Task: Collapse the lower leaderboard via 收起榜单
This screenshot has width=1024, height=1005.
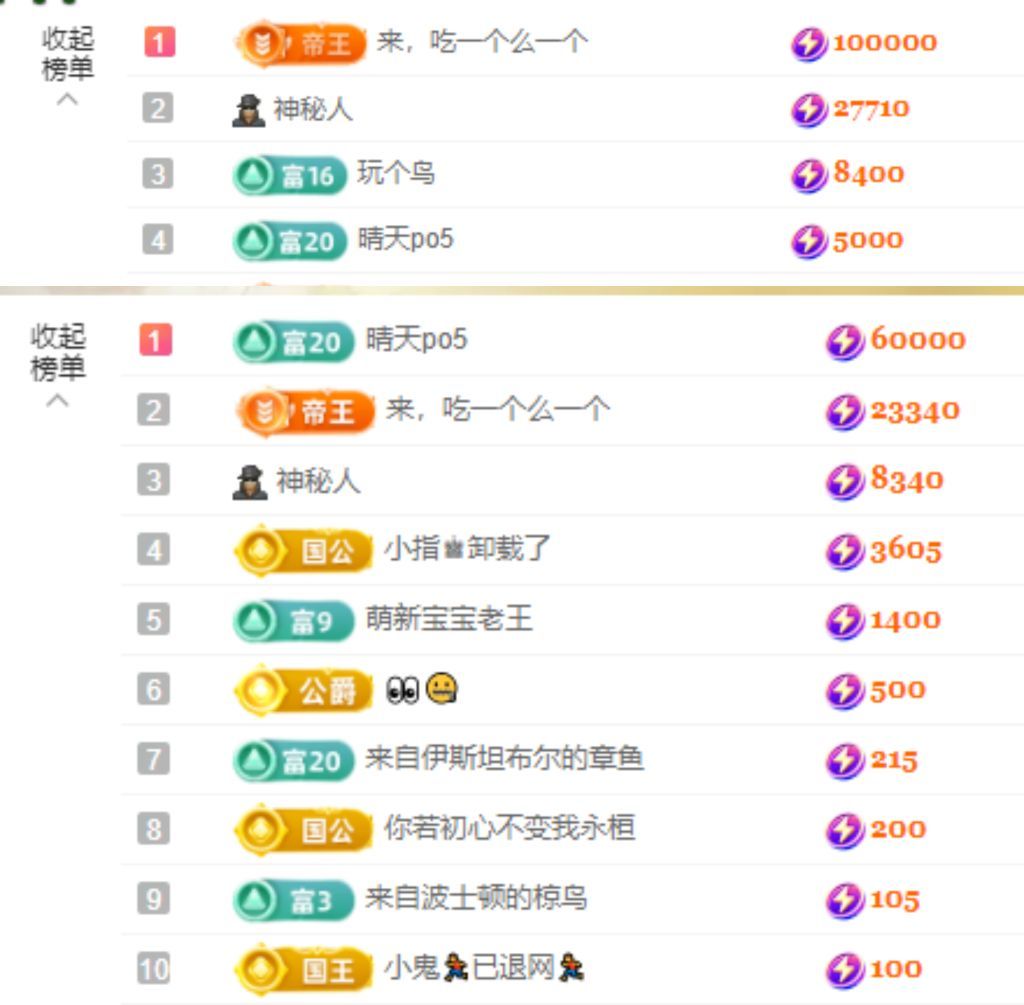Action: 57,352
